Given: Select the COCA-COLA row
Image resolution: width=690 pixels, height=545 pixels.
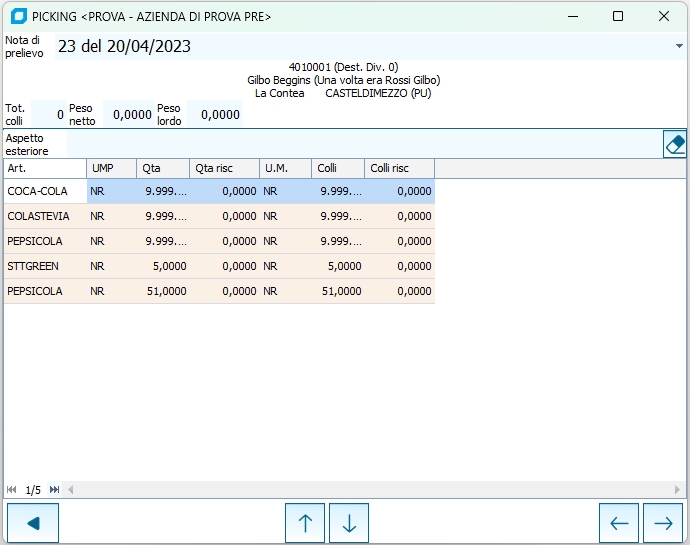Looking at the screenshot, I should coord(45,191).
